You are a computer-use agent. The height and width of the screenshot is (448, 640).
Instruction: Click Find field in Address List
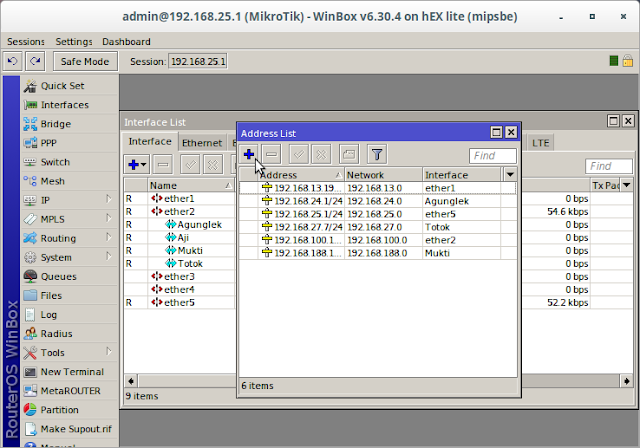493,156
